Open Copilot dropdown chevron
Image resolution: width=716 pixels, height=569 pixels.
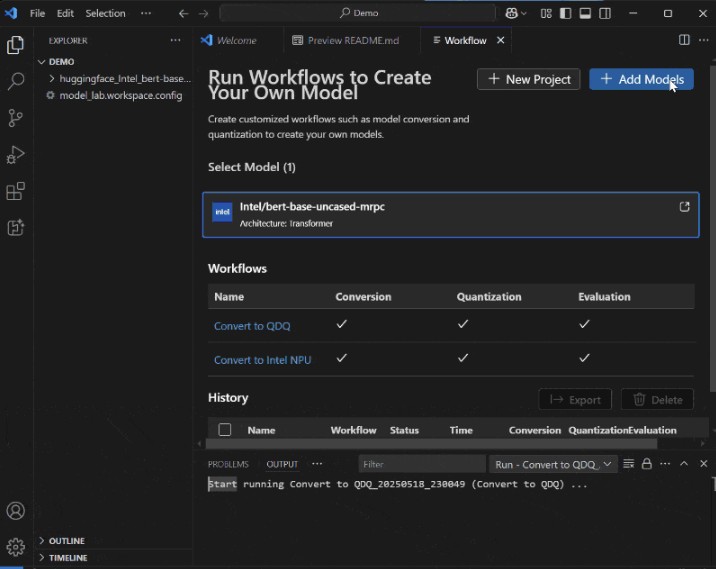tap(524, 14)
